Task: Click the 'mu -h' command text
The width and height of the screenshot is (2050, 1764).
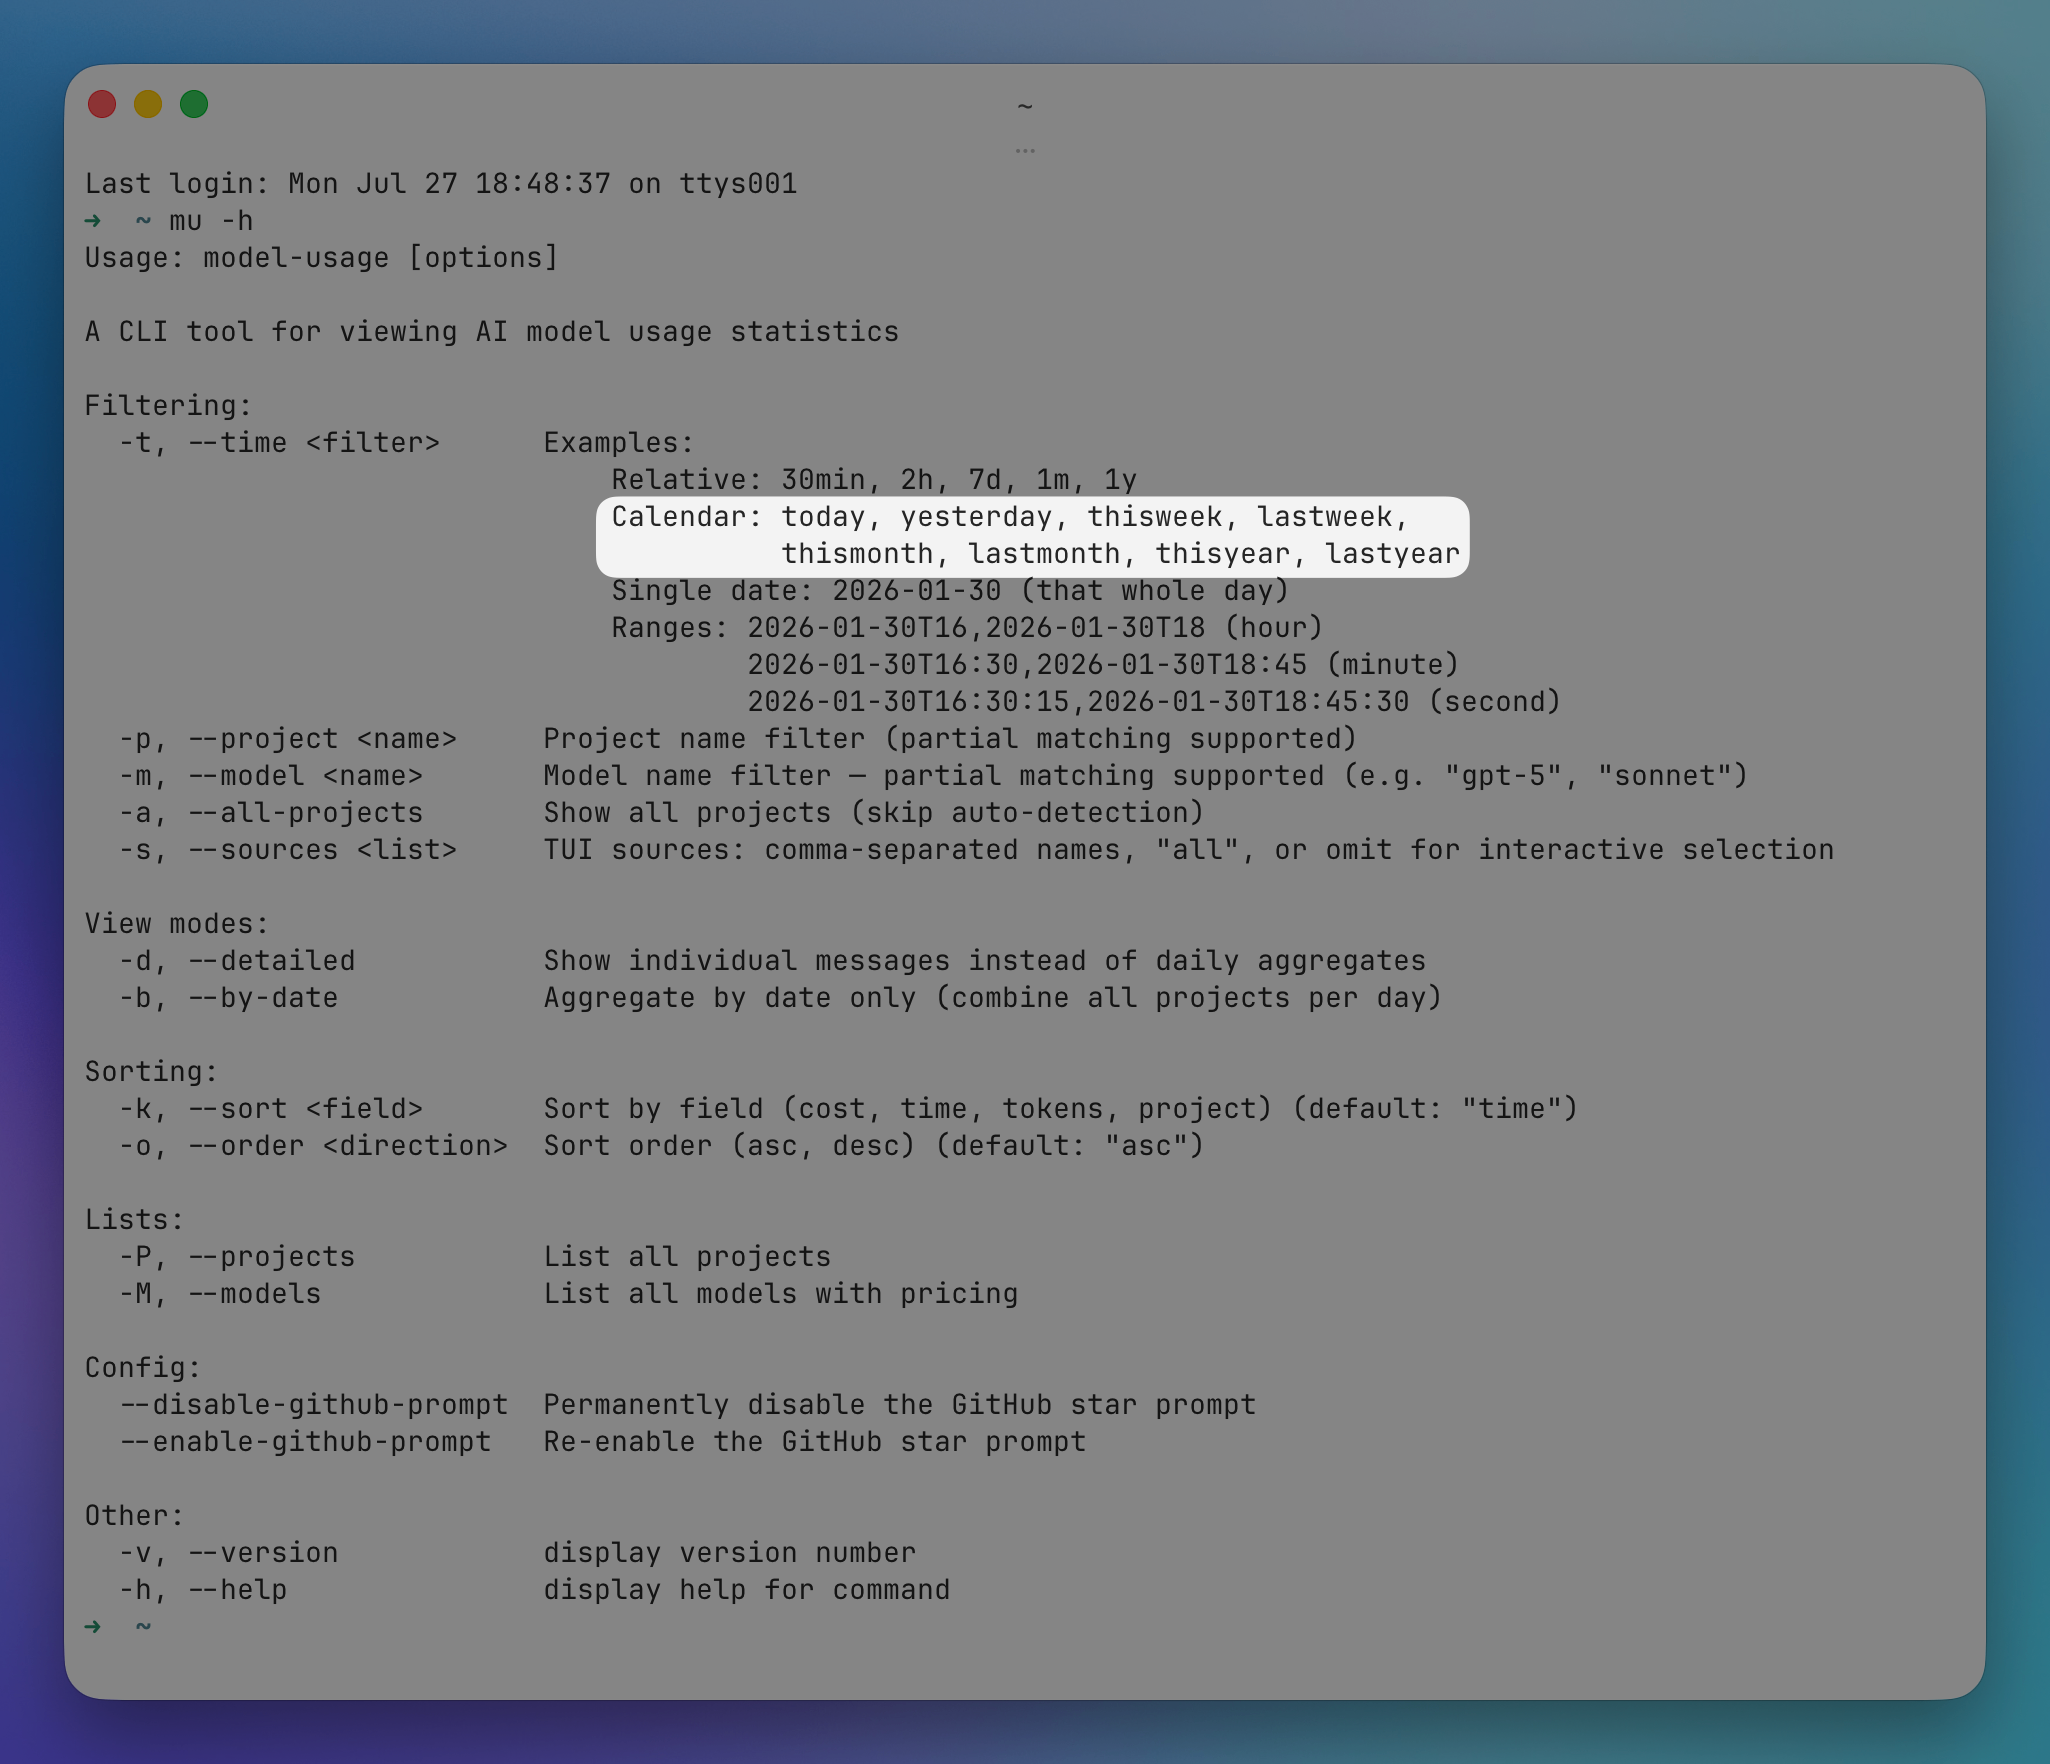Action: [211, 221]
